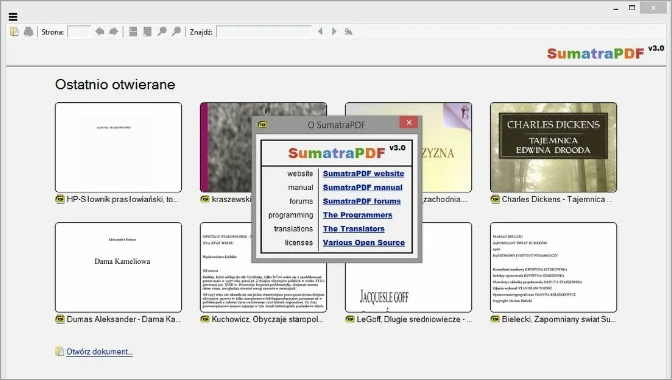672x380 pixels.
Task: Open SumatraPDF manual link
Action: 363,187
